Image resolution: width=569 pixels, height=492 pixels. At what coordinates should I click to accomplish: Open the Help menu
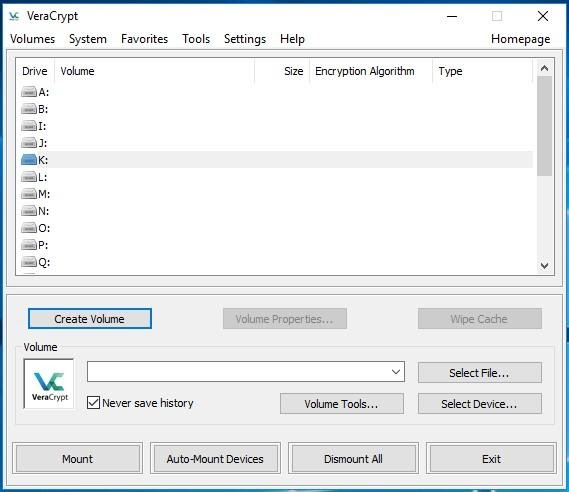pos(292,39)
